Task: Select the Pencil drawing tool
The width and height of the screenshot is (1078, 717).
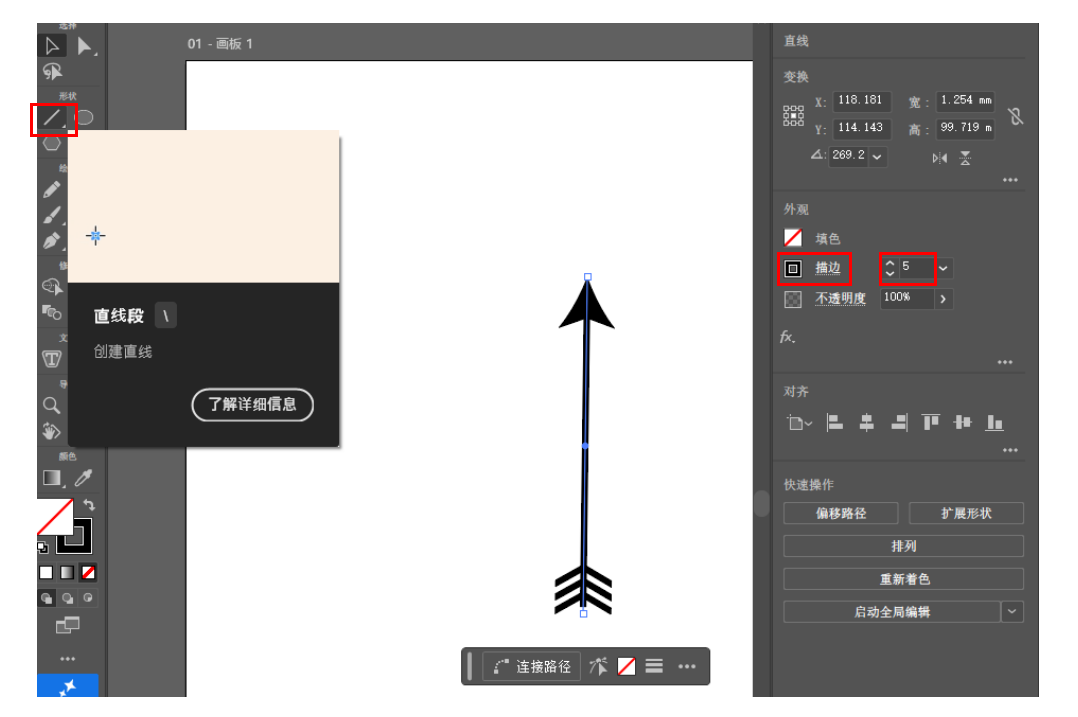Action: pyautogui.click(x=52, y=189)
